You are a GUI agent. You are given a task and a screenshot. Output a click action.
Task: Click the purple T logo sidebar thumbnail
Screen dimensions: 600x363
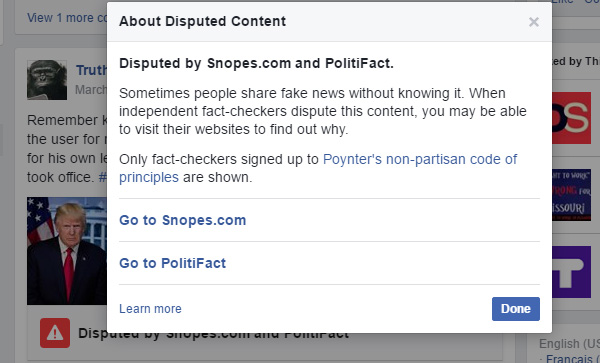(x=571, y=272)
